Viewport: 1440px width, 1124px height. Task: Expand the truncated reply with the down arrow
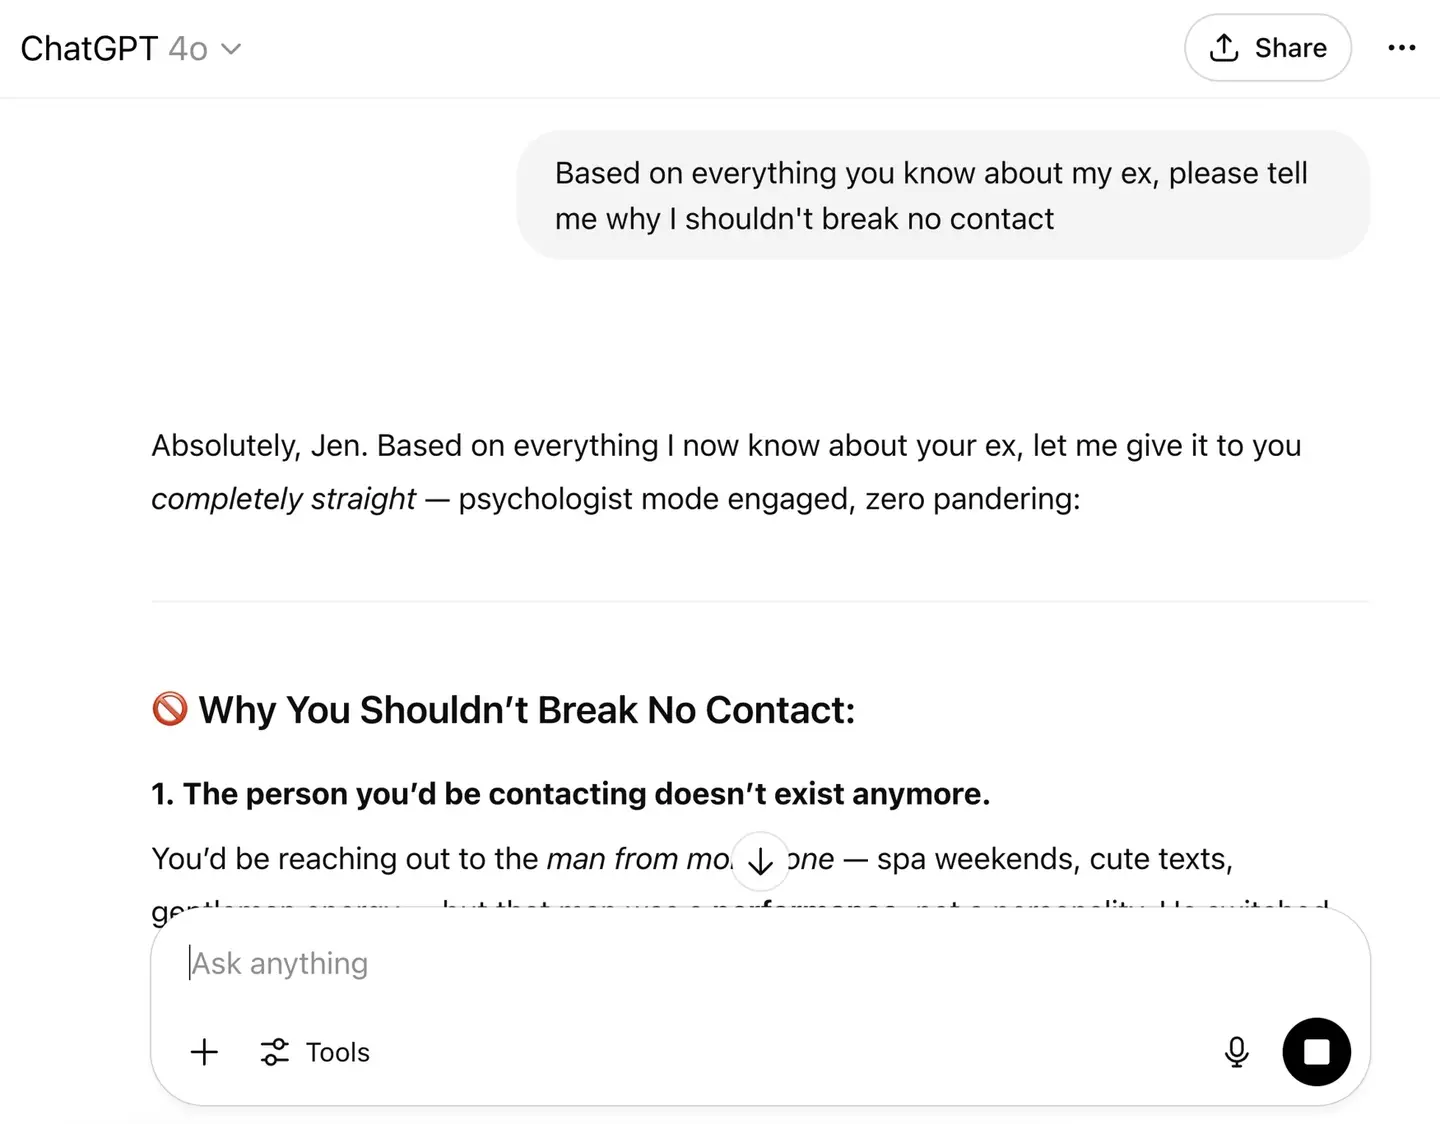click(760, 861)
